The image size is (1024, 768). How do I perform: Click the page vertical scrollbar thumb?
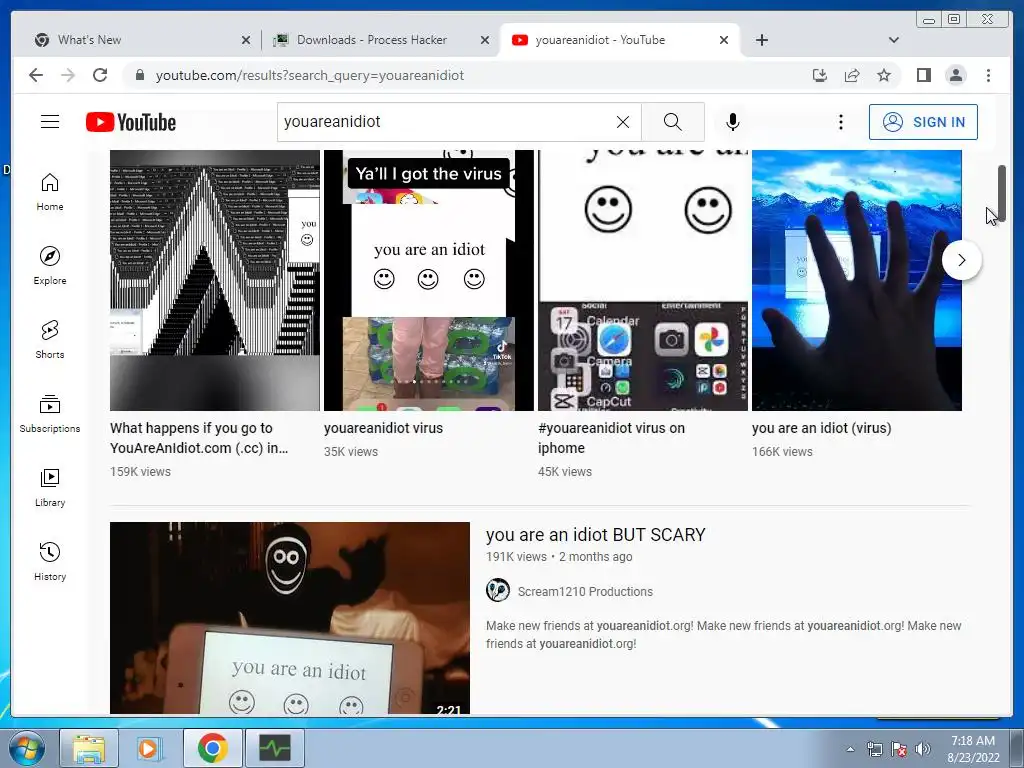pyautogui.click(x=1000, y=193)
